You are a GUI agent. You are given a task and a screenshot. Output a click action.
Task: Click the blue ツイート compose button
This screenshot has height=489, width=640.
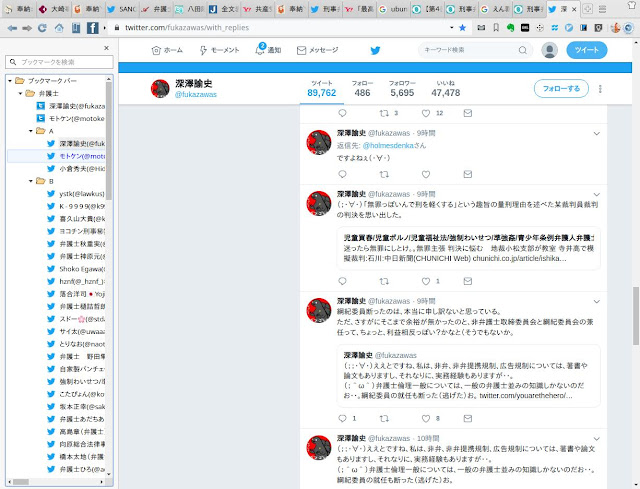(x=587, y=50)
